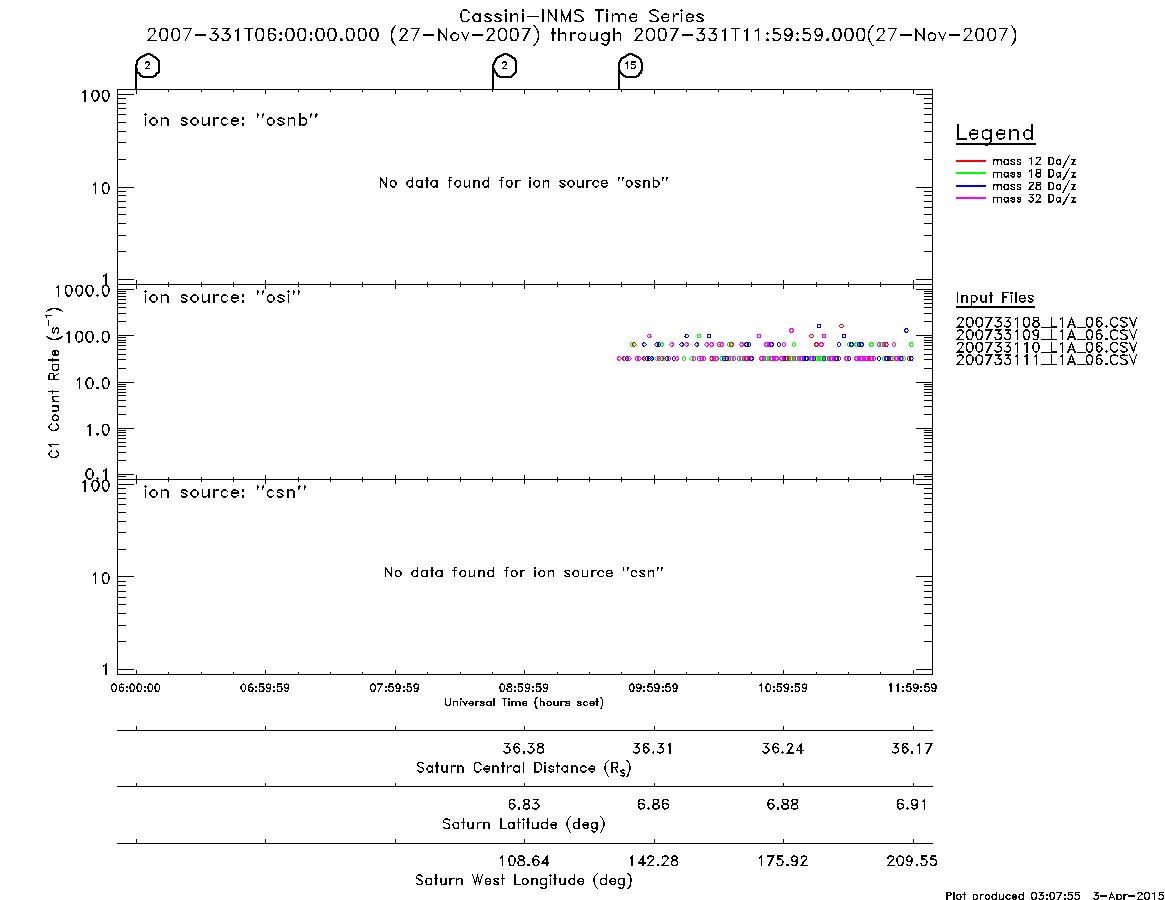Click the Saturn Latitude value 6.88

click(x=782, y=805)
